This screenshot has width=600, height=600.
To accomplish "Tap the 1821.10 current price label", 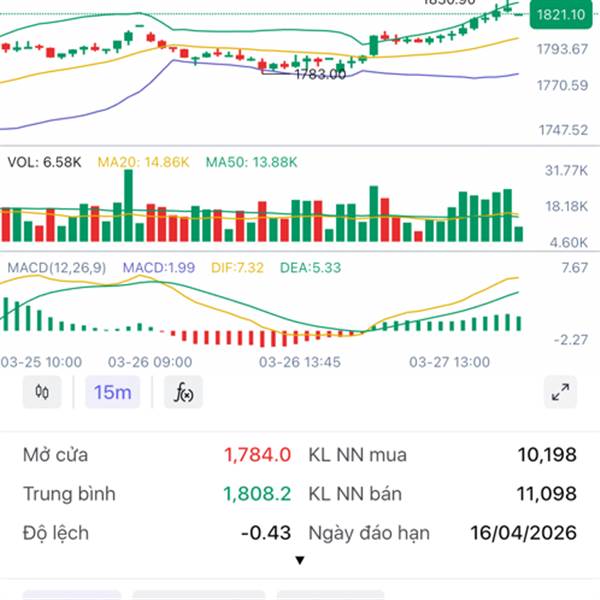I will click(561, 15).
